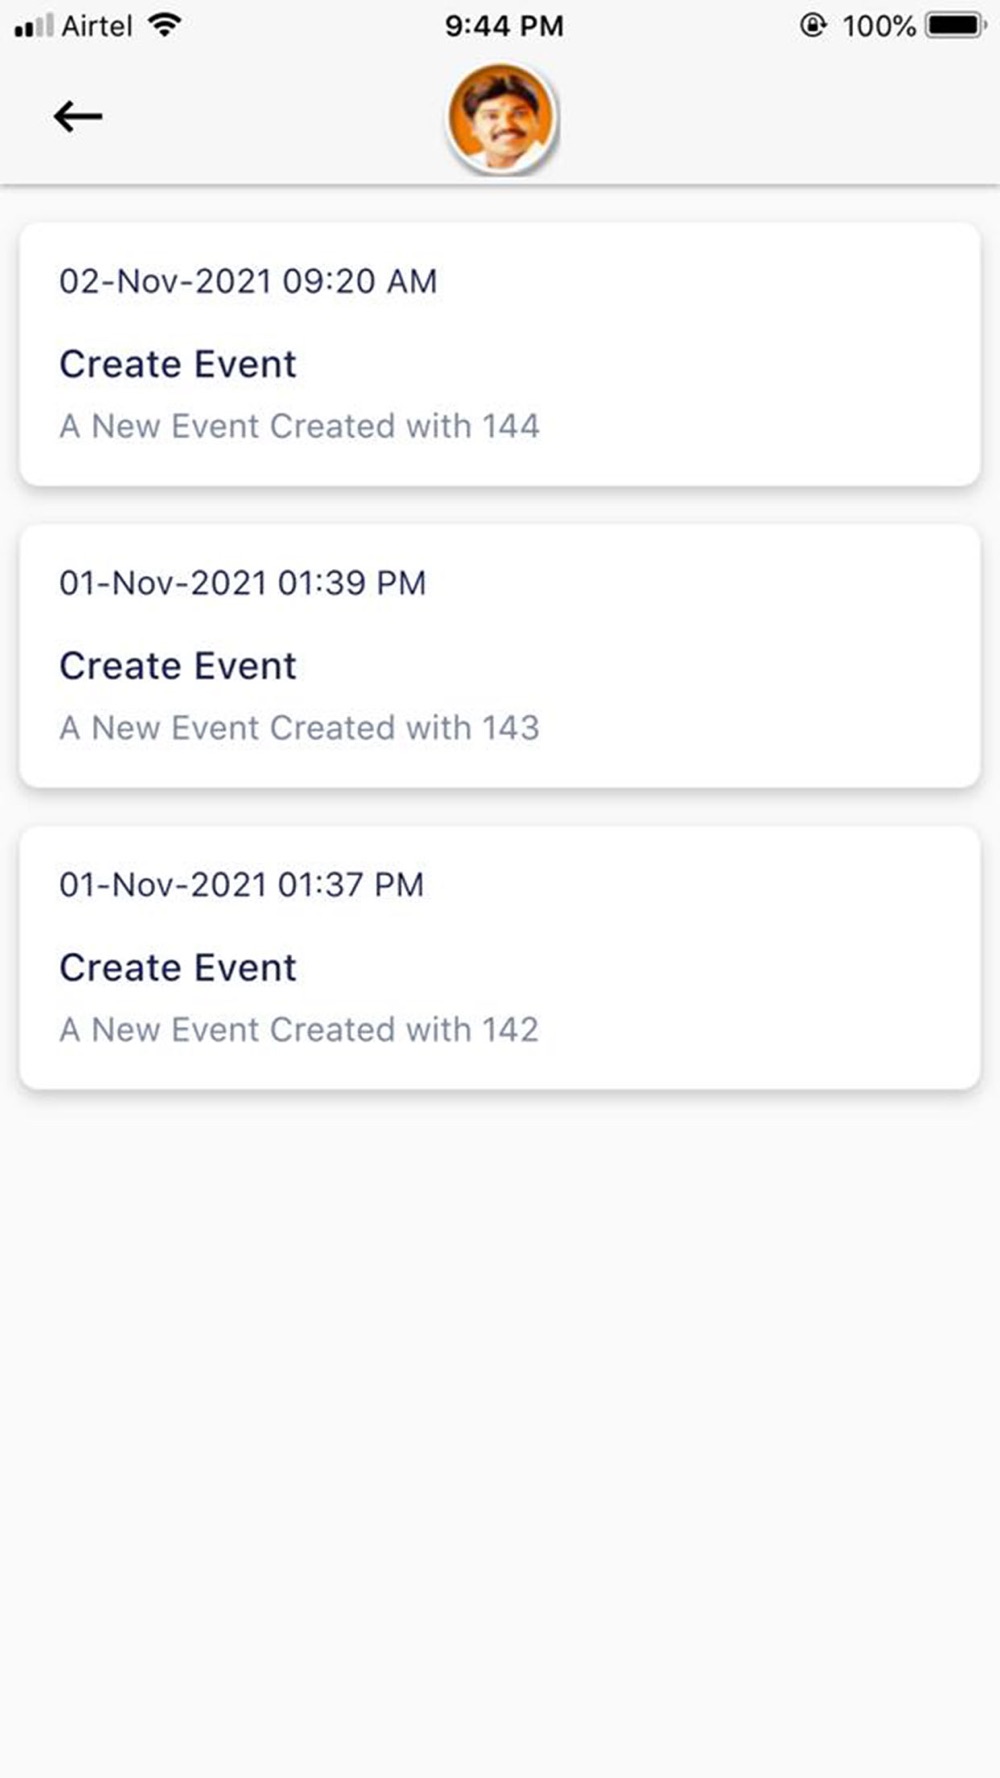The height and width of the screenshot is (1778, 1000).
Task: Open the 01-Nov-2021 01:39 PM notification card
Action: pyautogui.click(x=500, y=656)
